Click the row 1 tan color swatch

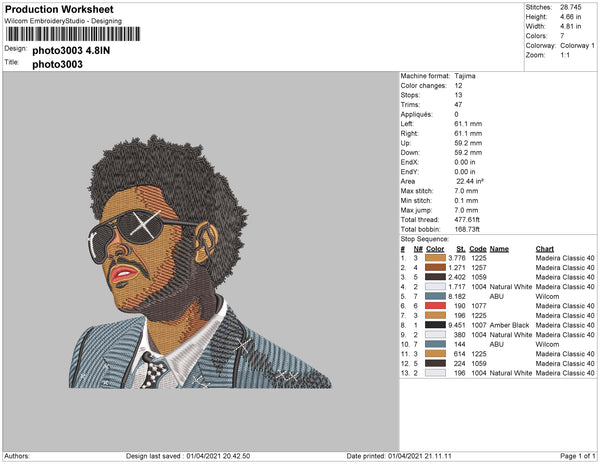point(435,258)
